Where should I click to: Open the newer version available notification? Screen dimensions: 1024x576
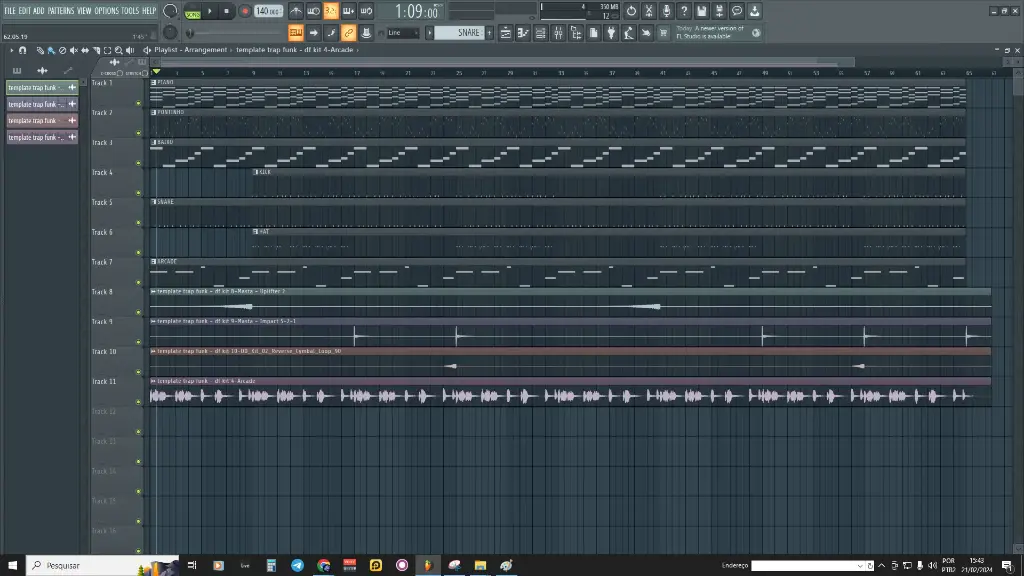pyautogui.click(x=718, y=33)
